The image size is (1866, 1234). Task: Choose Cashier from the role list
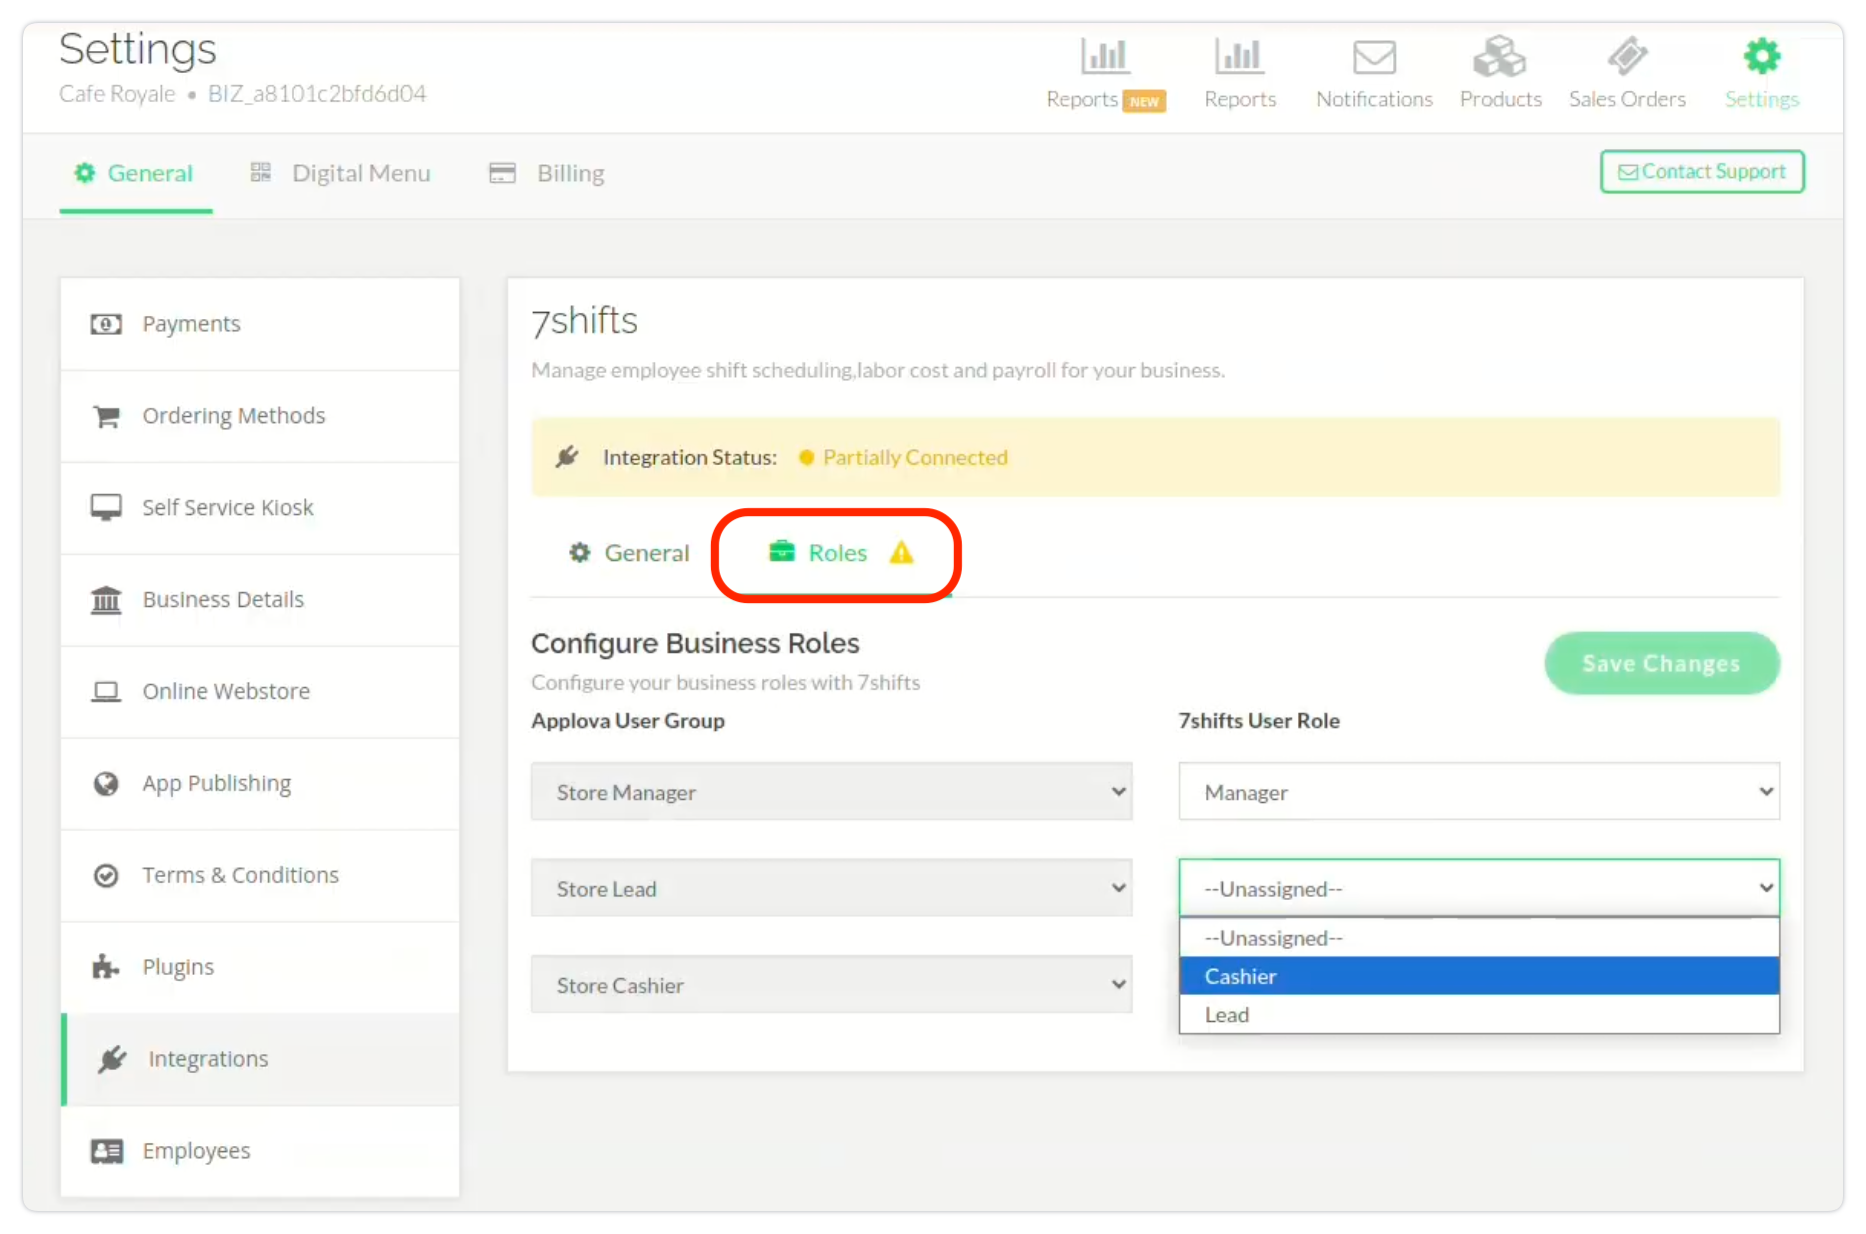1479,976
